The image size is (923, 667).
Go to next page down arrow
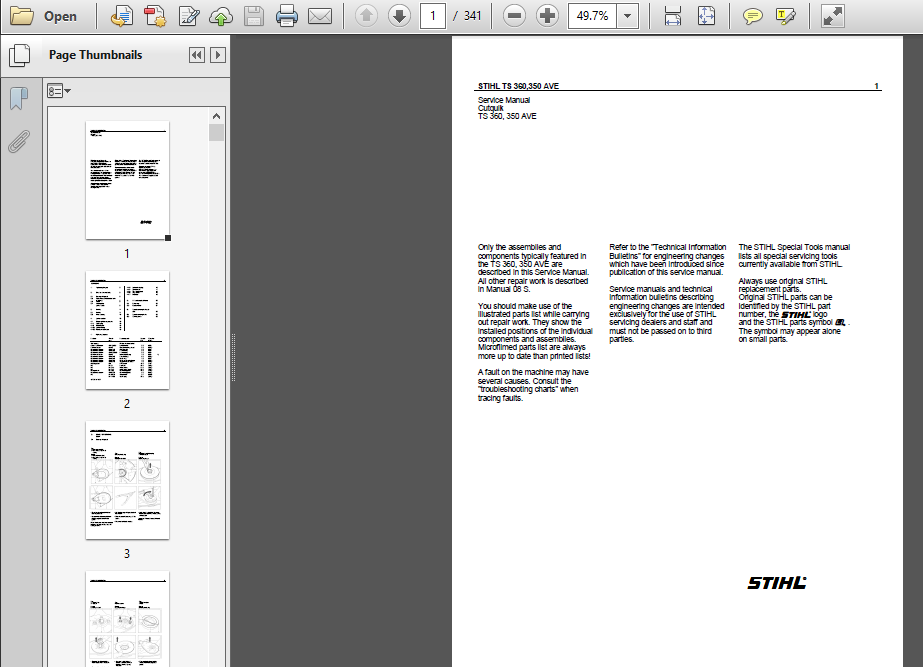pyautogui.click(x=399, y=16)
